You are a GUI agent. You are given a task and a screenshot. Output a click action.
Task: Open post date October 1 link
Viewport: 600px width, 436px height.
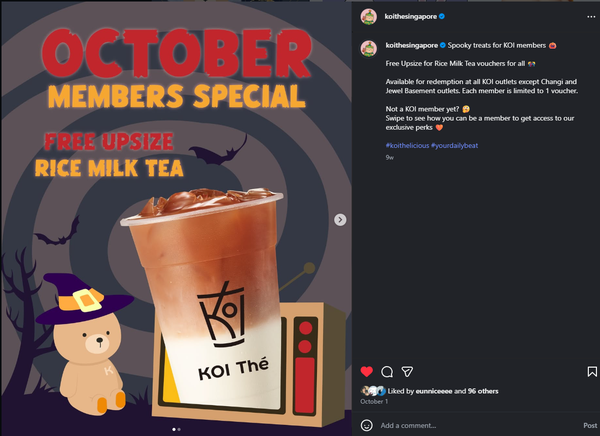tap(374, 402)
